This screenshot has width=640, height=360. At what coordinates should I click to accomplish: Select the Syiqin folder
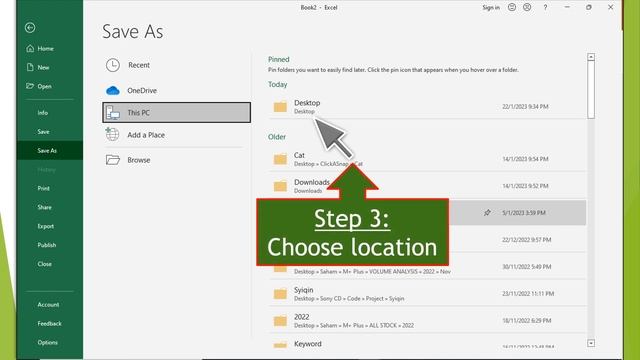point(427,293)
